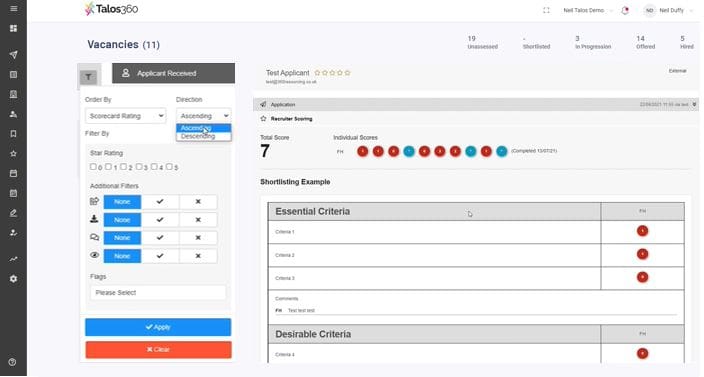The height and width of the screenshot is (377, 704).
Task: Select the checkmark in the eye icon filter row
Action: click(x=160, y=256)
